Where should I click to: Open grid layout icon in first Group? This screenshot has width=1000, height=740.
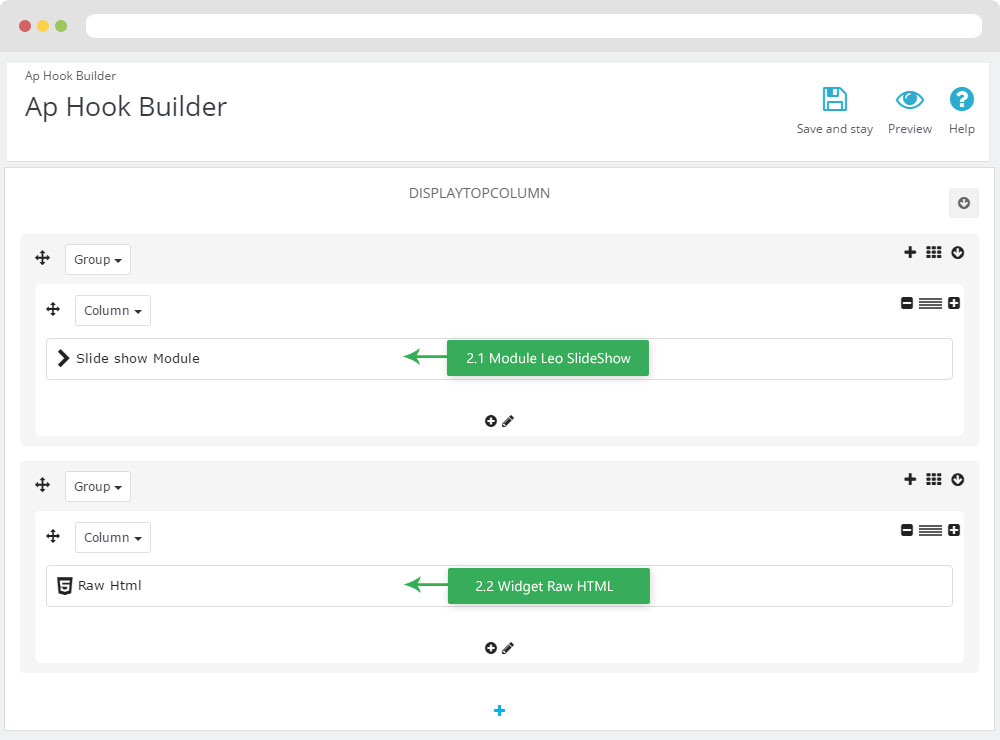pos(934,252)
